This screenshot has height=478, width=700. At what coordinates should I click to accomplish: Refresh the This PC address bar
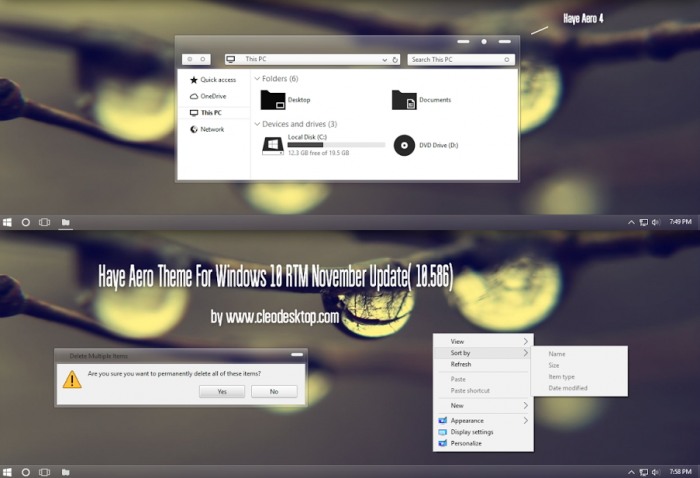click(x=395, y=60)
